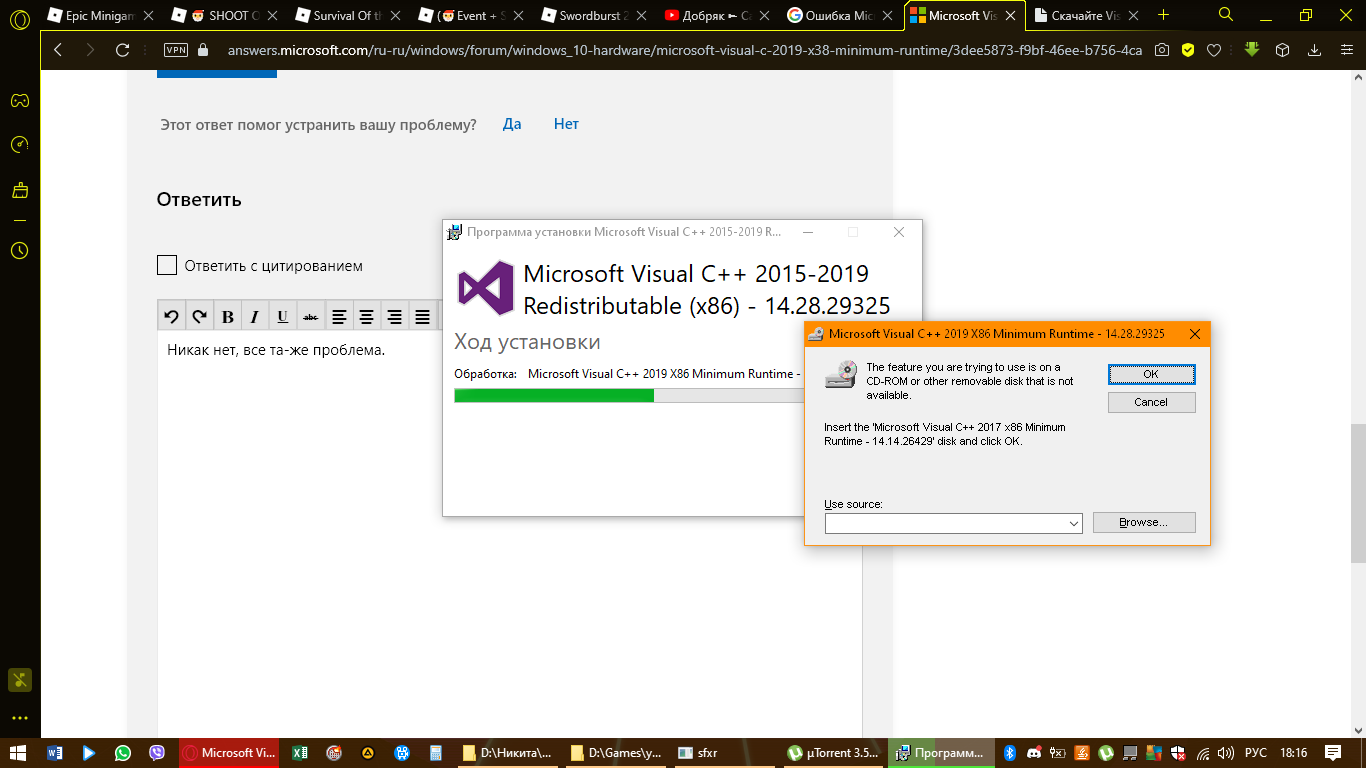Viewport: 1366px width, 768px height.
Task: Open volume speaker tray icon
Action: (x=1227, y=753)
